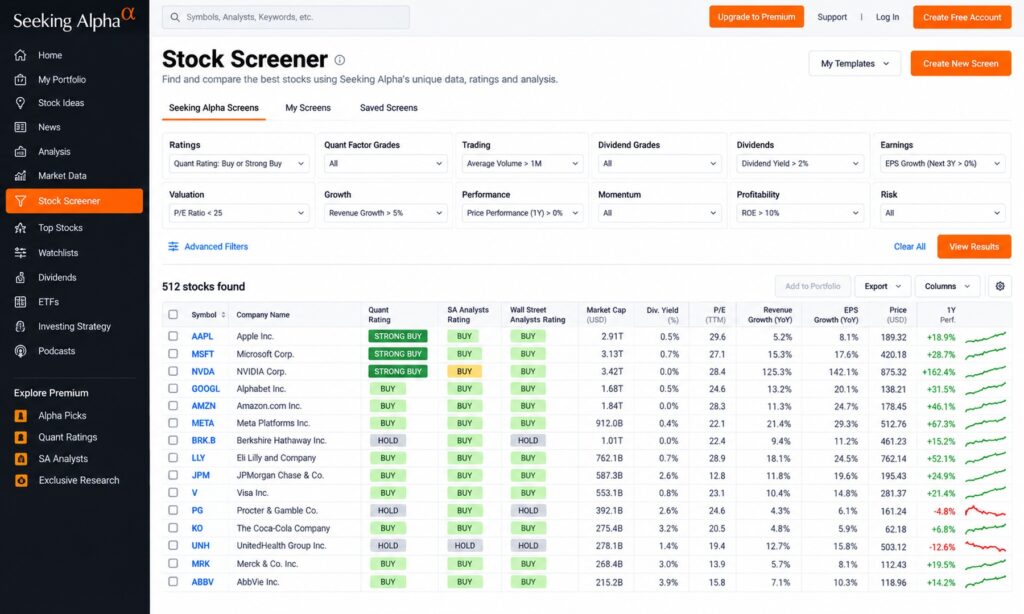Image resolution: width=1024 pixels, height=614 pixels.
Task: Sort by Symbol column arrows
Action: (x=223, y=315)
